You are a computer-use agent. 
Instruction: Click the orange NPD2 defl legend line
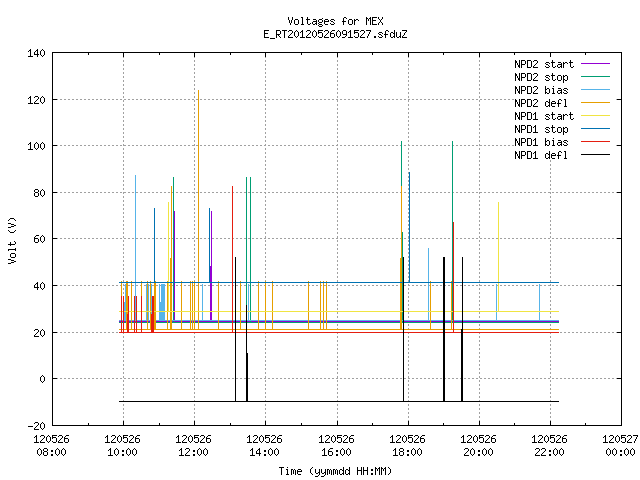tap(596, 102)
